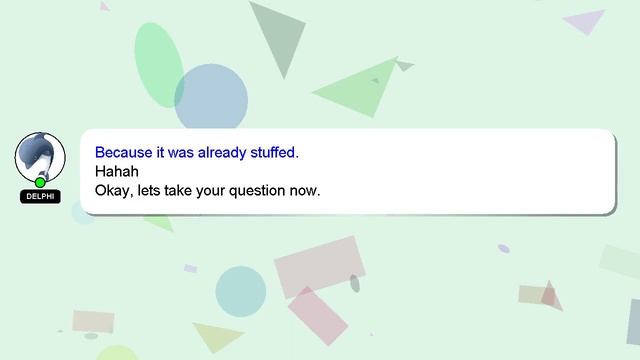Click the lavender triangle at top right
The image size is (640, 360).
(585, 22)
